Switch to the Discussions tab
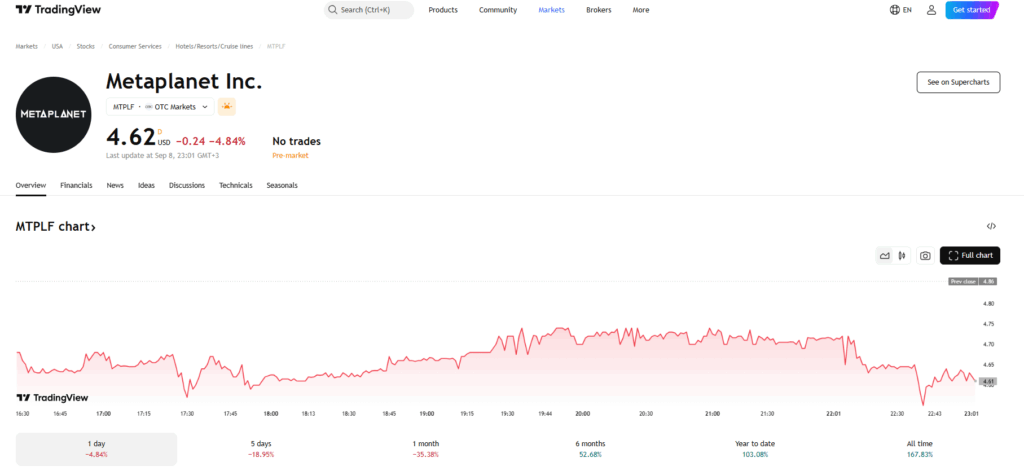The image size is (1024, 471). pyautogui.click(x=187, y=186)
